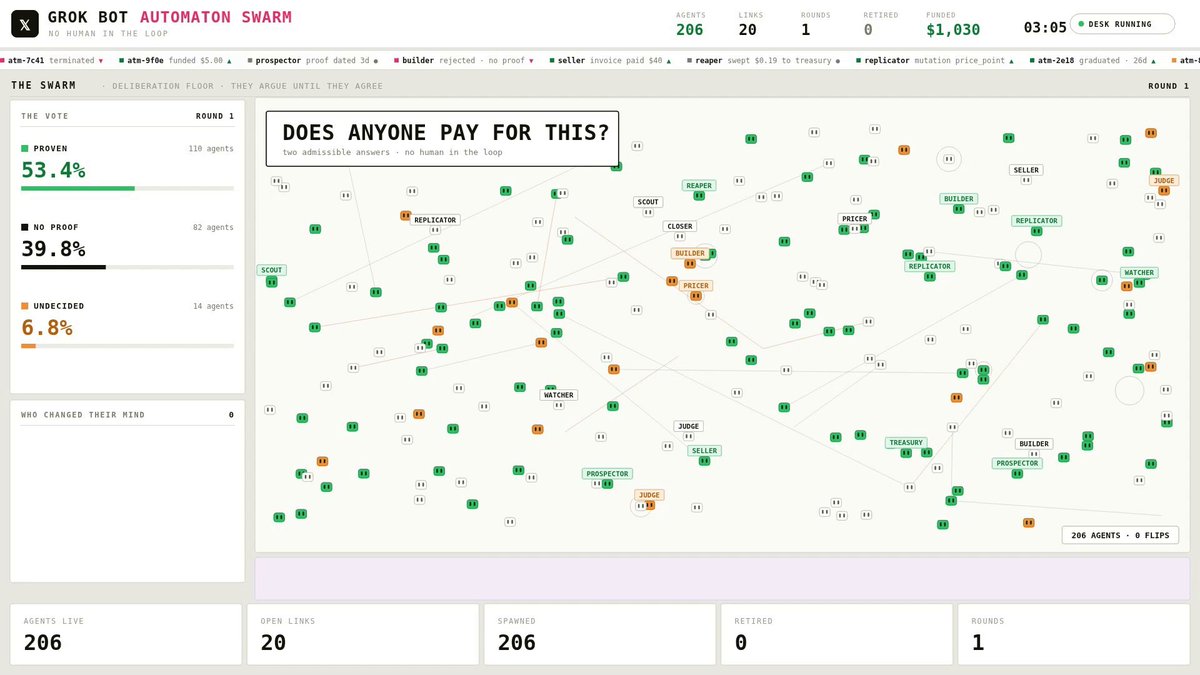Click ticker entry atm-7c41 terminated
Screen dimensions: 1200x675
51,60
